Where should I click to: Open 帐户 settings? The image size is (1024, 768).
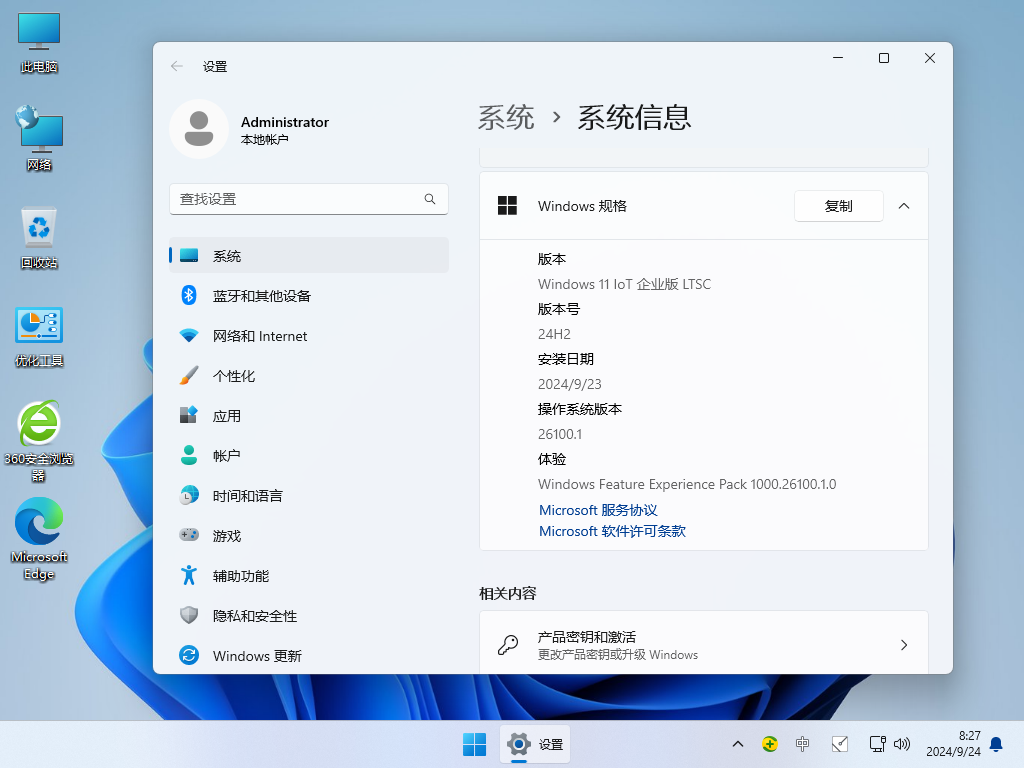(x=309, y=456)
